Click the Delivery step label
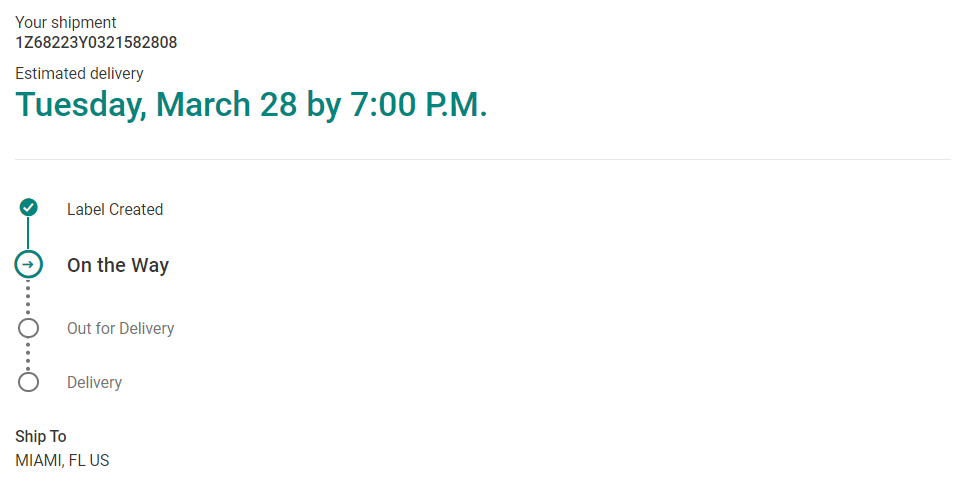This screenshot has width=964, height=485. (x=94, y=383)
